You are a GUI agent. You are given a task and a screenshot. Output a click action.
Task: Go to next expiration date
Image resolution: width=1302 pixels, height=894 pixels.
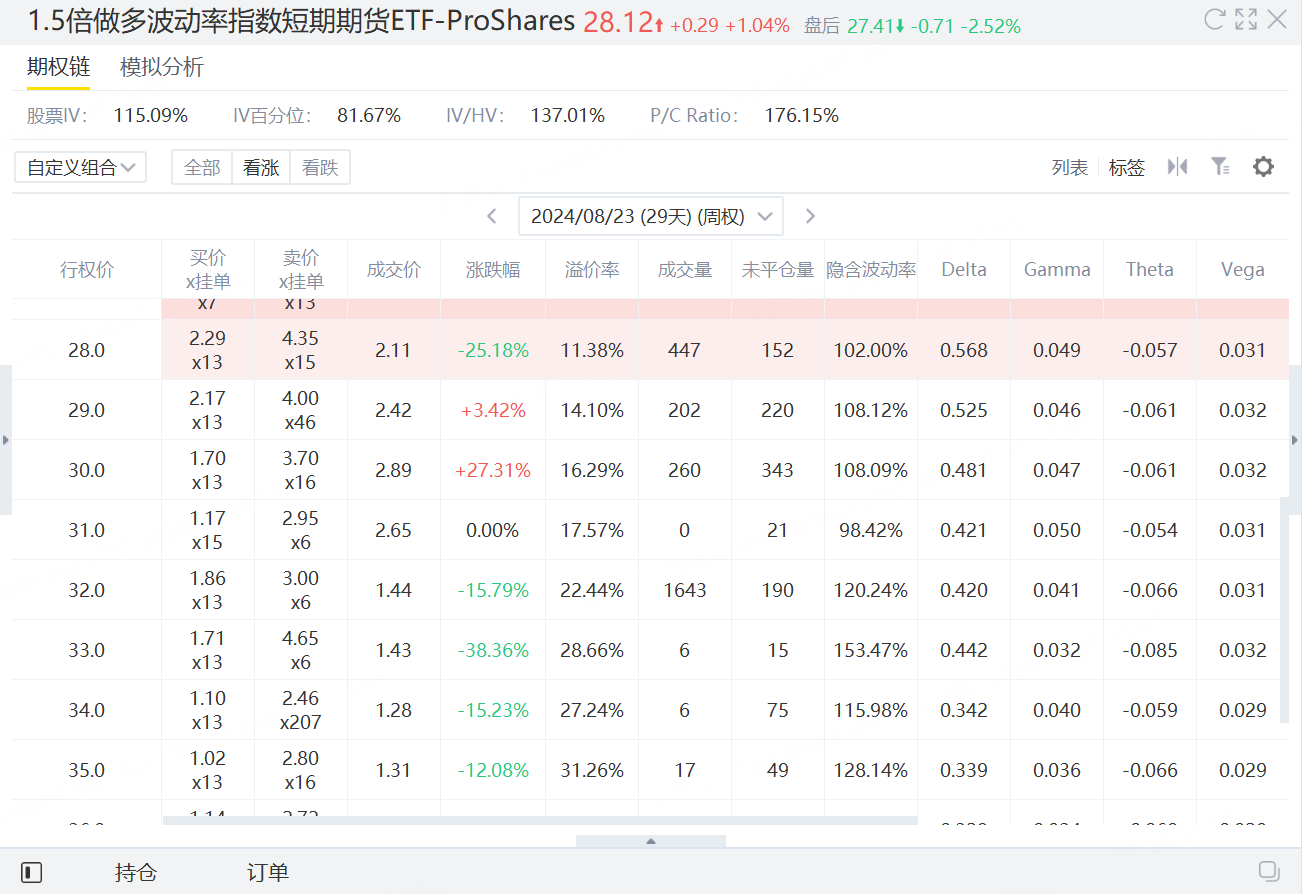pos(810,216)
